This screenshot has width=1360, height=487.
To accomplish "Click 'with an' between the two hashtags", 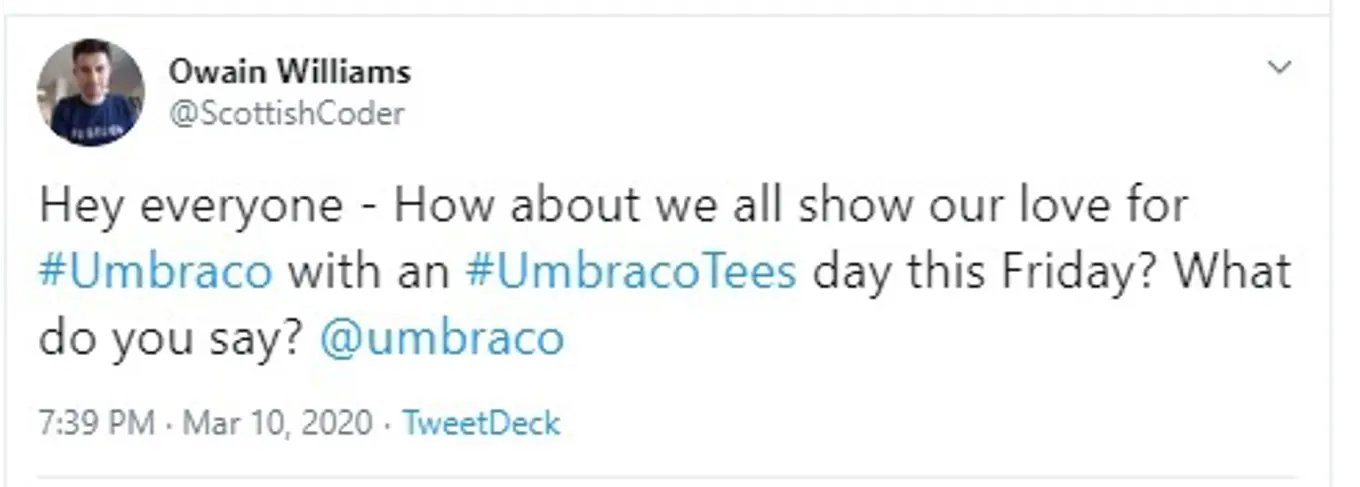I will tap(369, 272).
